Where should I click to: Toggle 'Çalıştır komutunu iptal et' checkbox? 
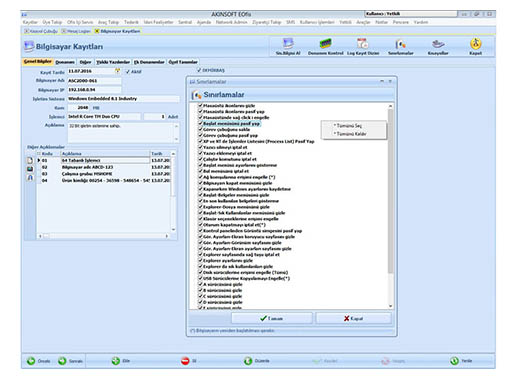[x=201, y=159]
